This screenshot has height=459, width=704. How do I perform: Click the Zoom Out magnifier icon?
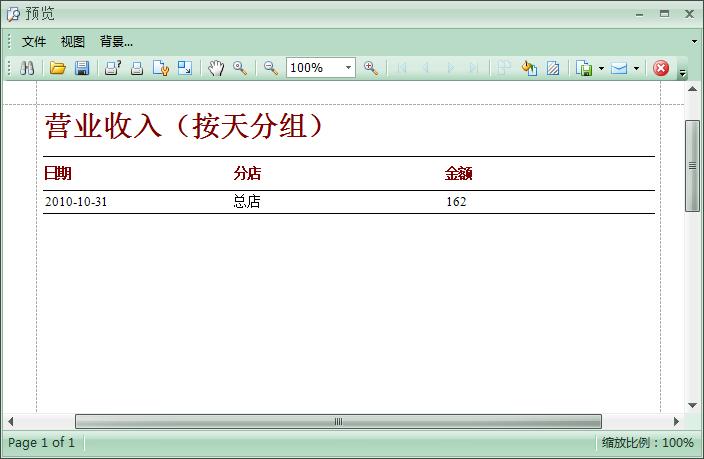(x=271, y=68)
